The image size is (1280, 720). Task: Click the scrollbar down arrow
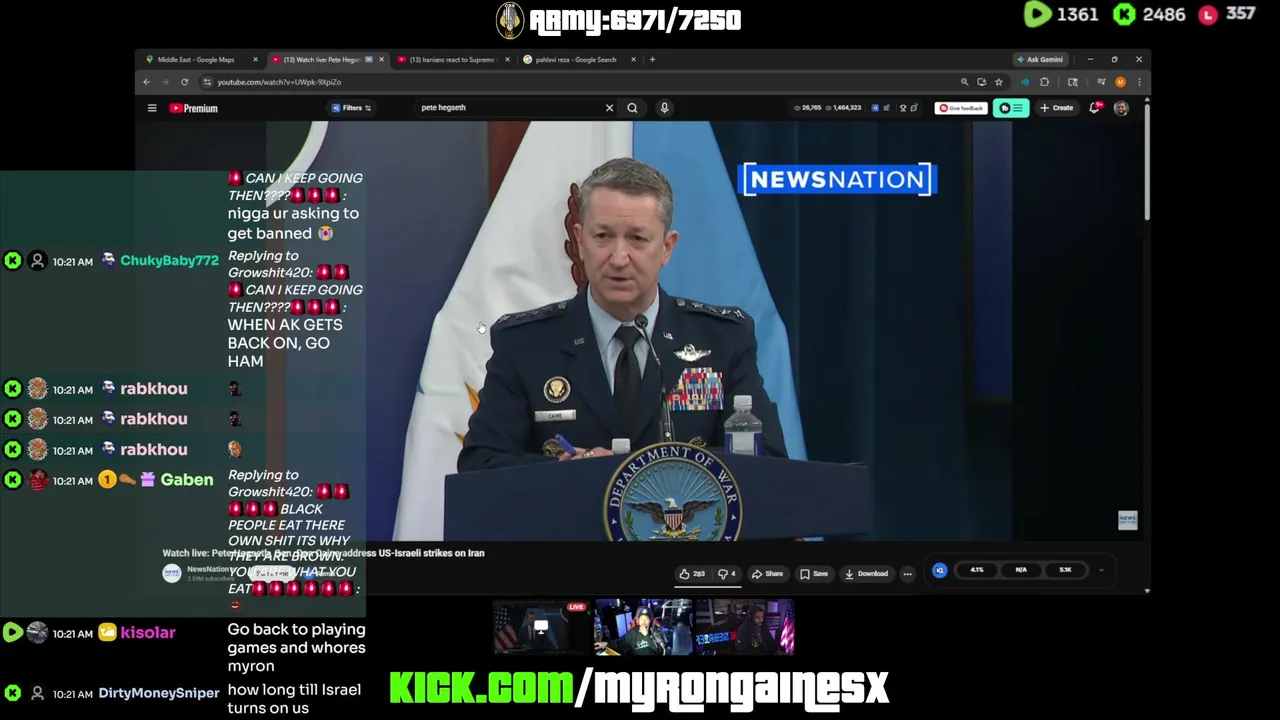coord(1147,591)
